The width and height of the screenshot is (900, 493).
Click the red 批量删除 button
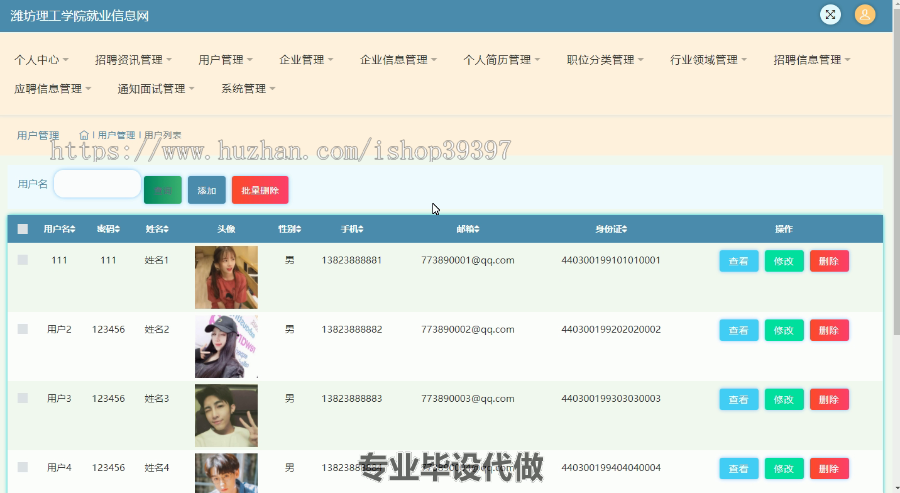(260, 190)
